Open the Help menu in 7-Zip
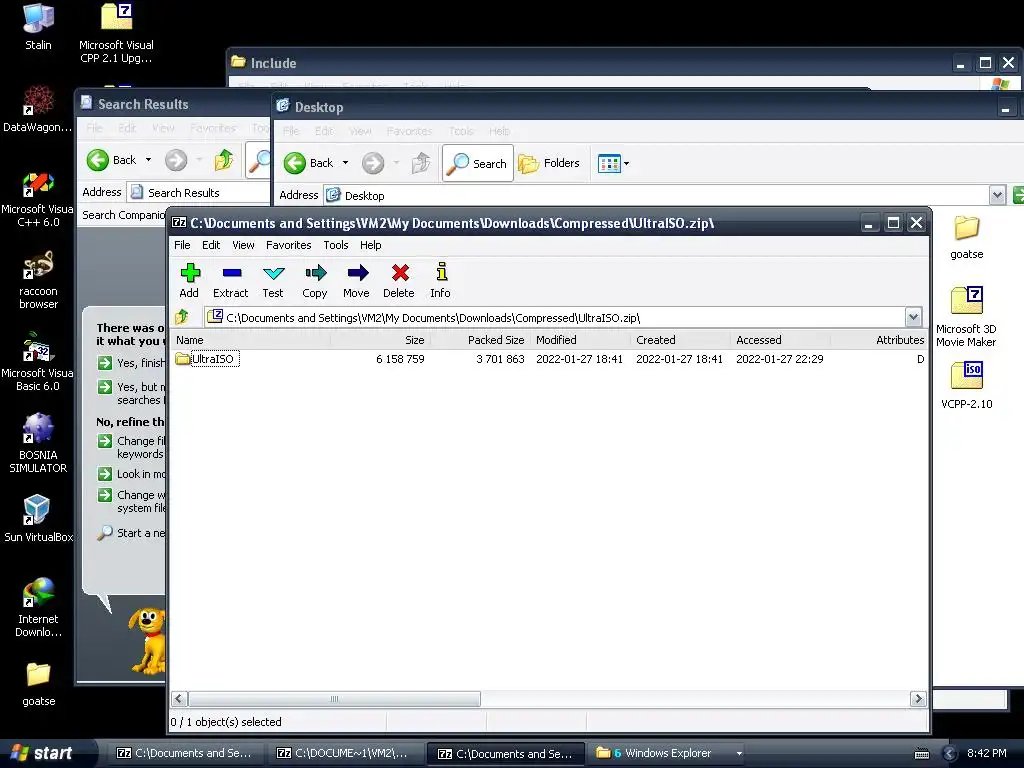The width and height of the screenshot is (1024, 768). [x=370, y=246]
